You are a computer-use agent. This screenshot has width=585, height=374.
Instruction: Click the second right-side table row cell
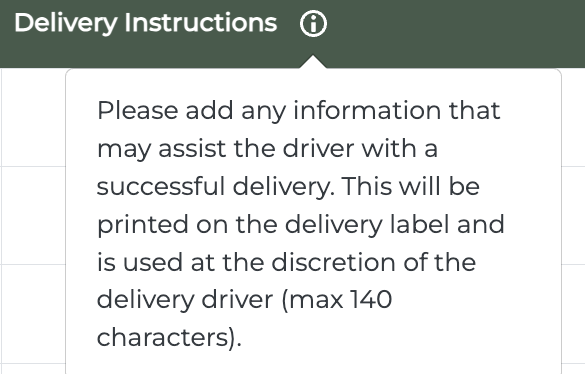573,216
